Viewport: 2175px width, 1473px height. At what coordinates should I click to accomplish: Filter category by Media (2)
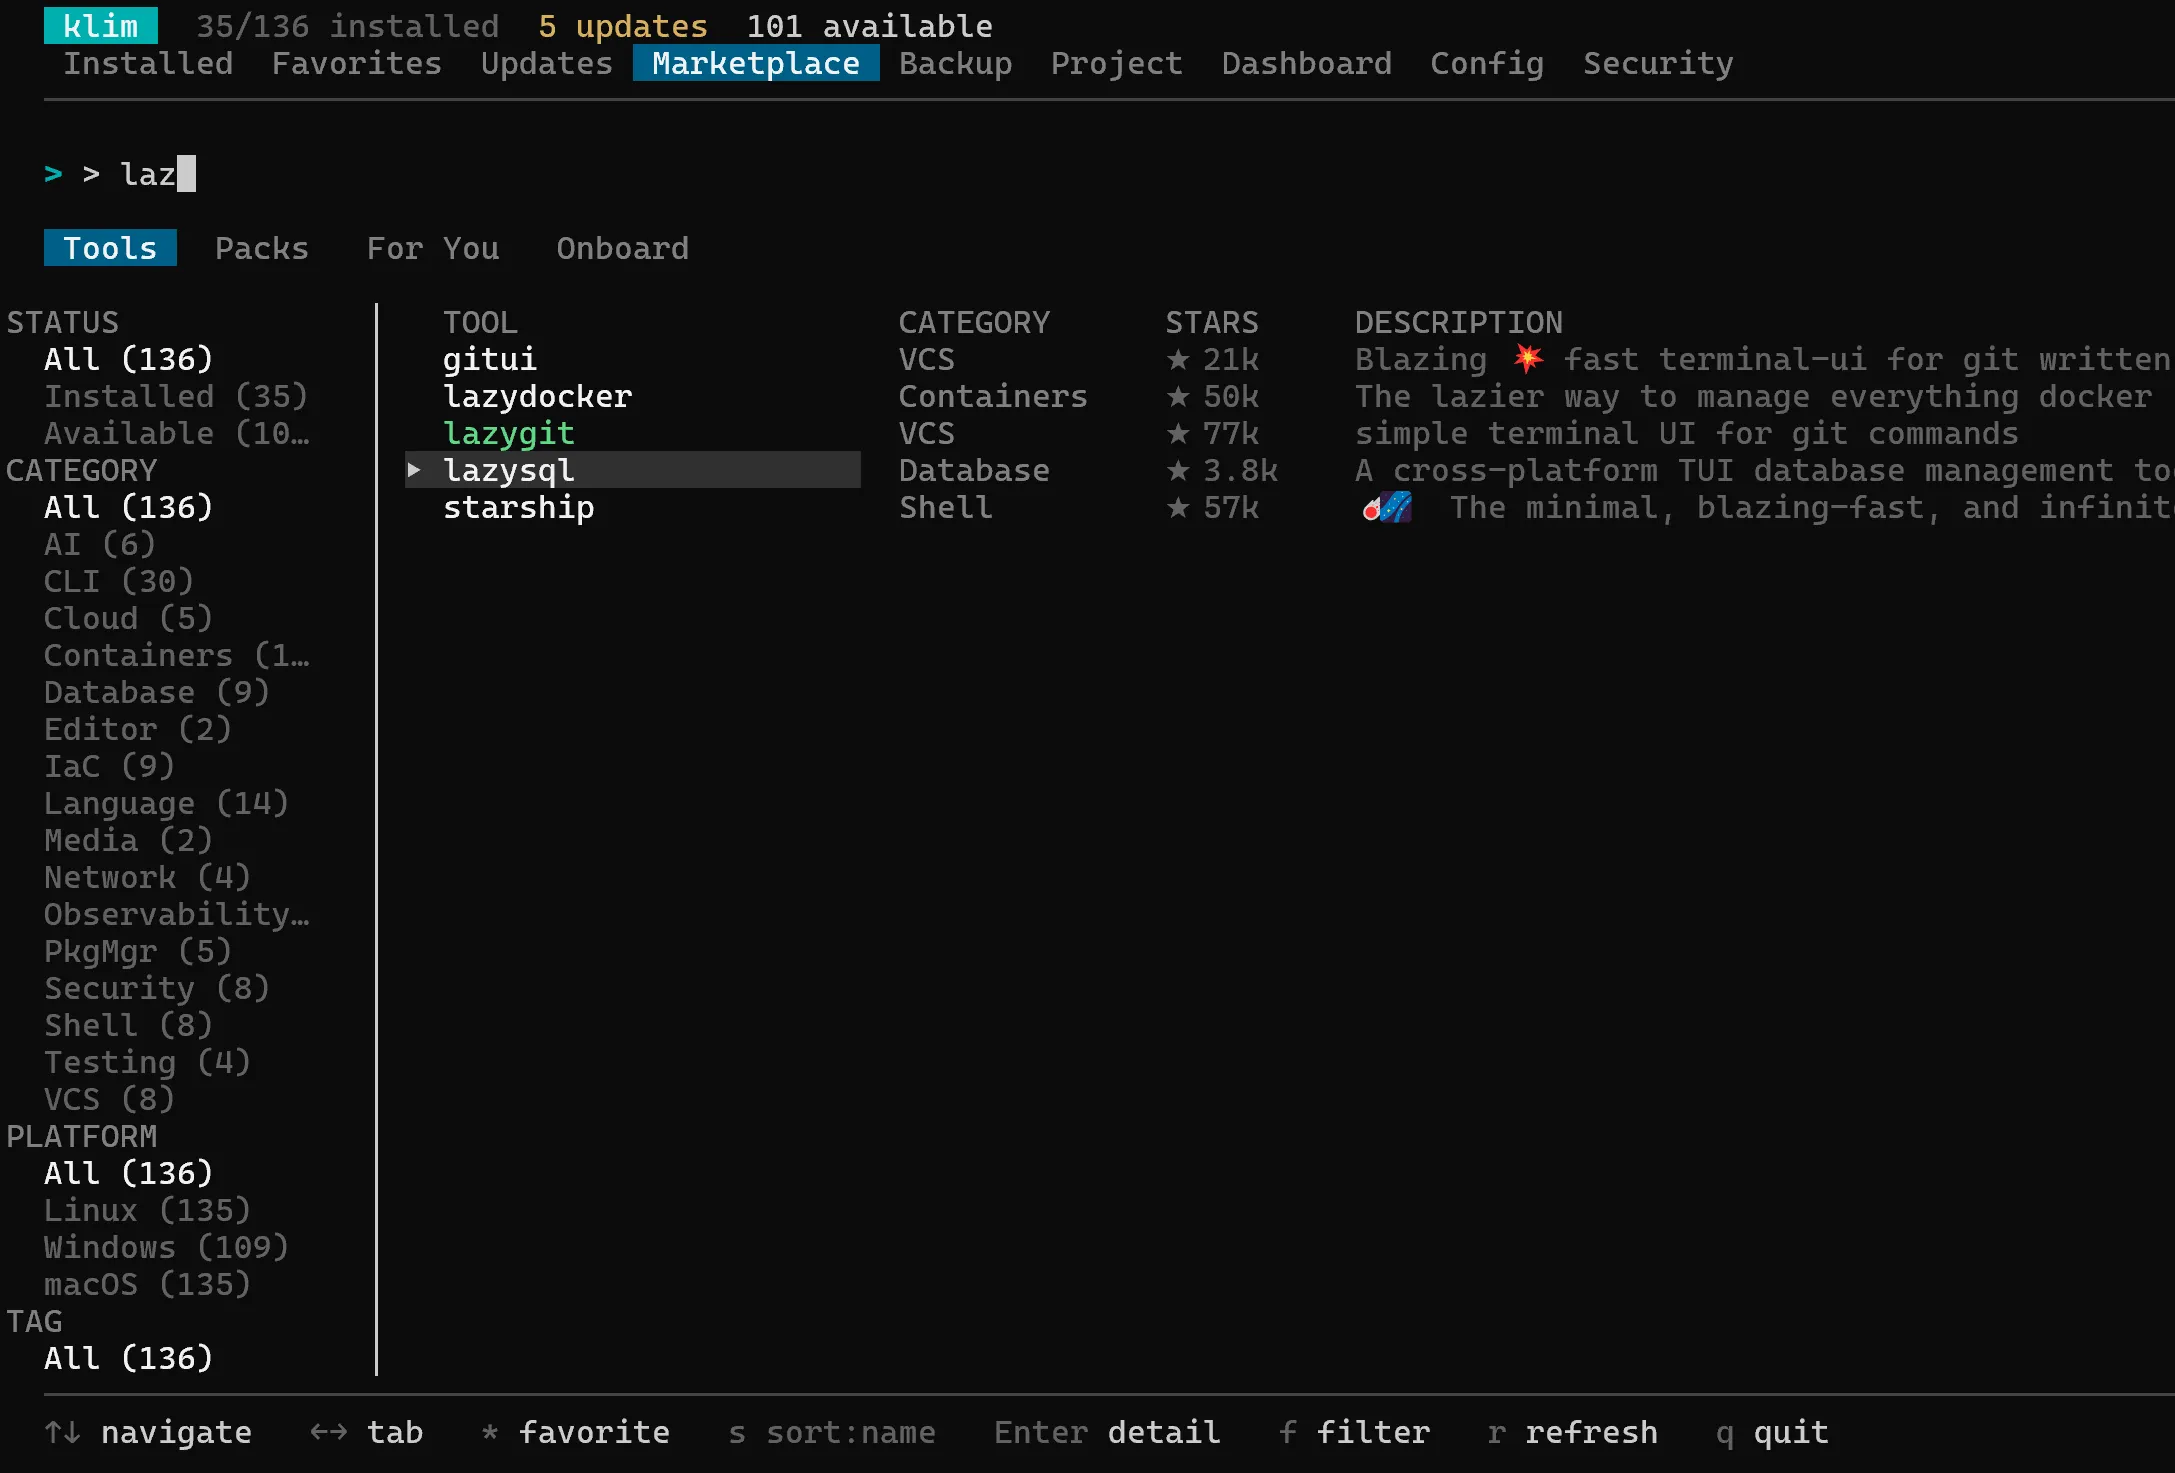[x=129, y=841]
